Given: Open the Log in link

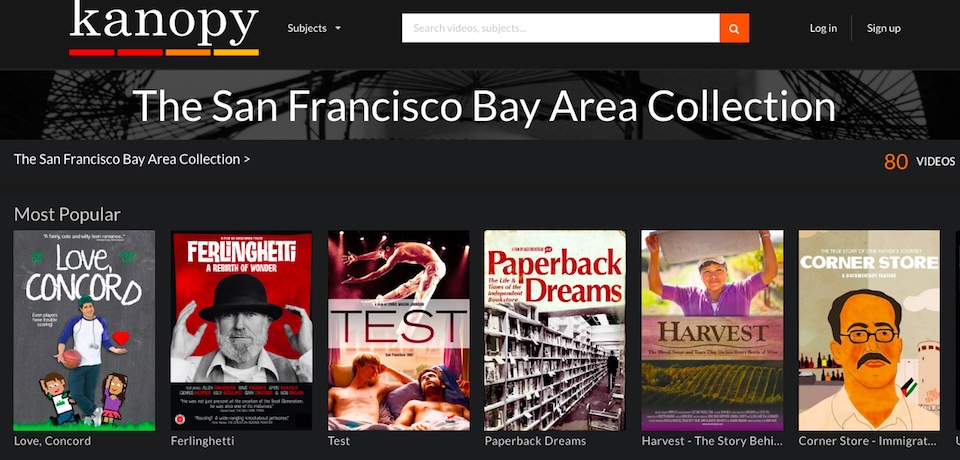Looking at the screenshot, I should 823,28.
